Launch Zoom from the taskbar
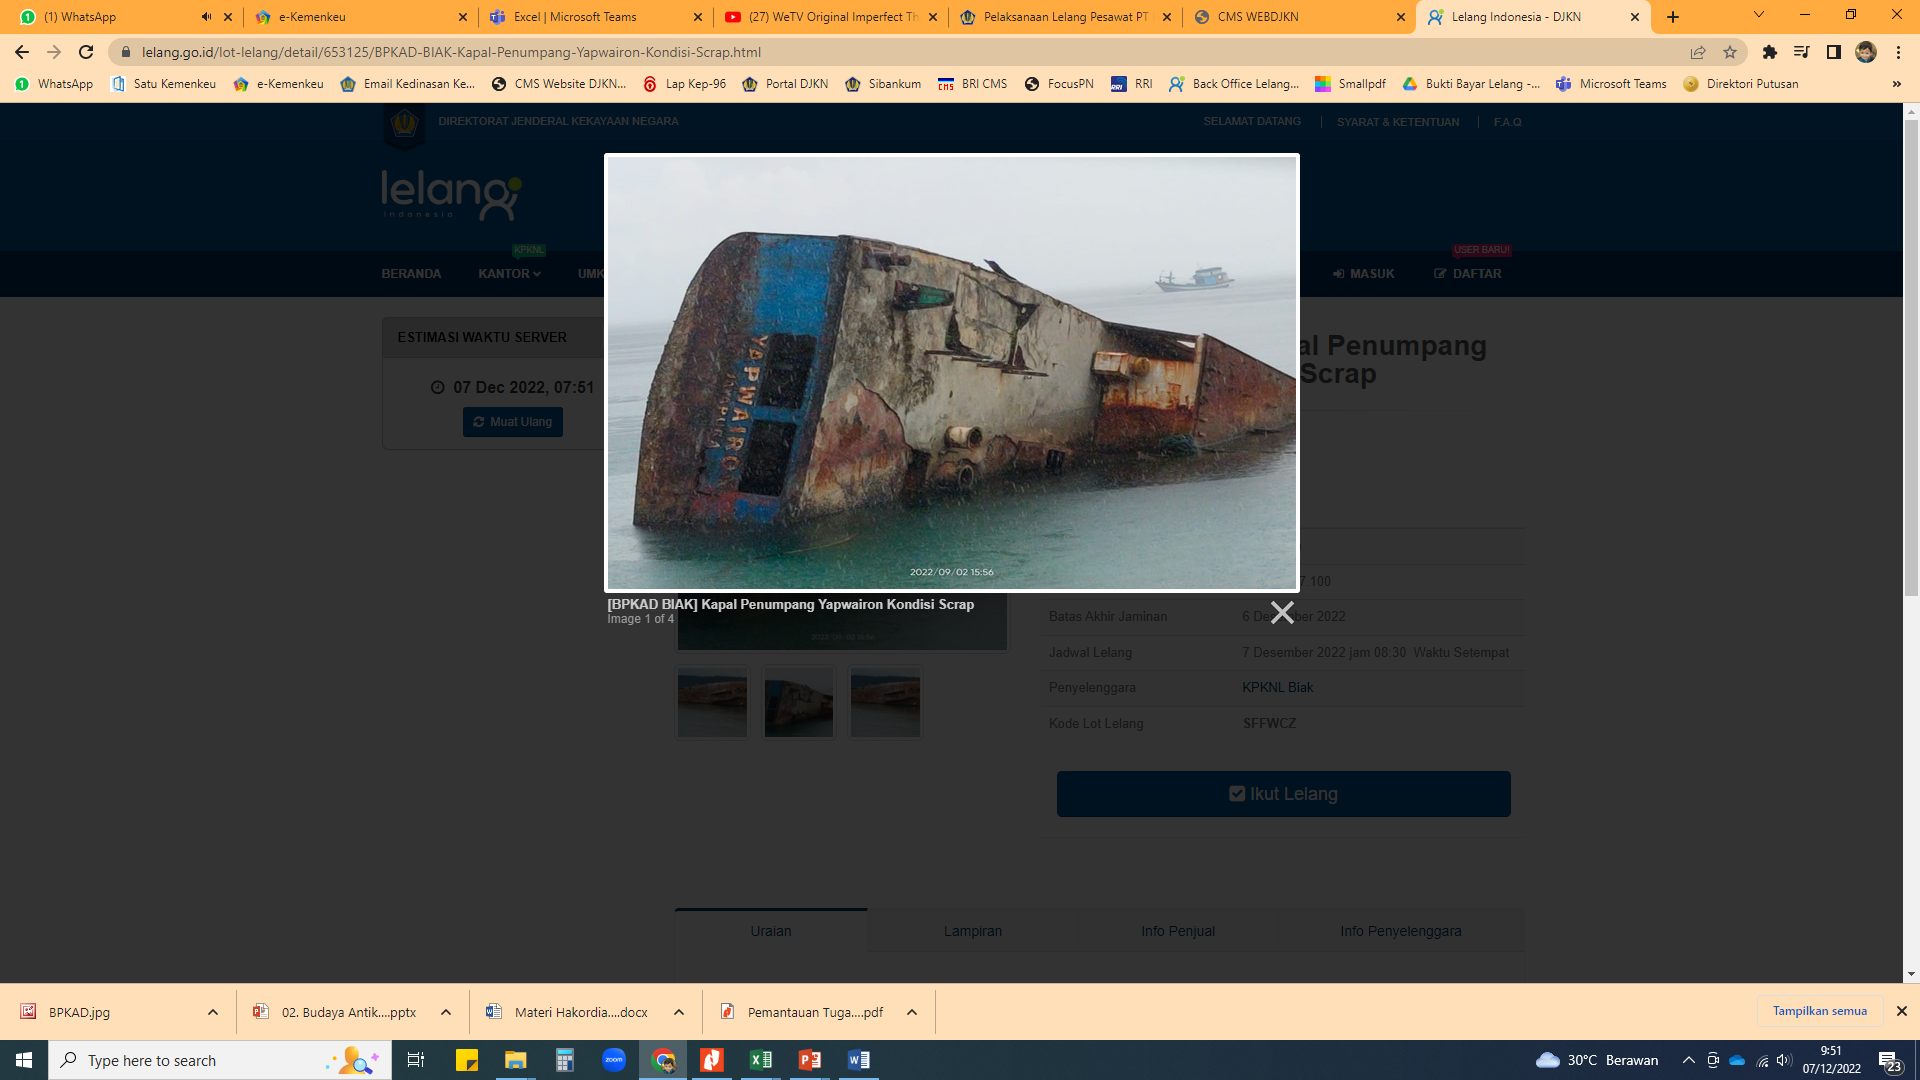The image size is (1920, 1080). click(x=614, y=1060)
